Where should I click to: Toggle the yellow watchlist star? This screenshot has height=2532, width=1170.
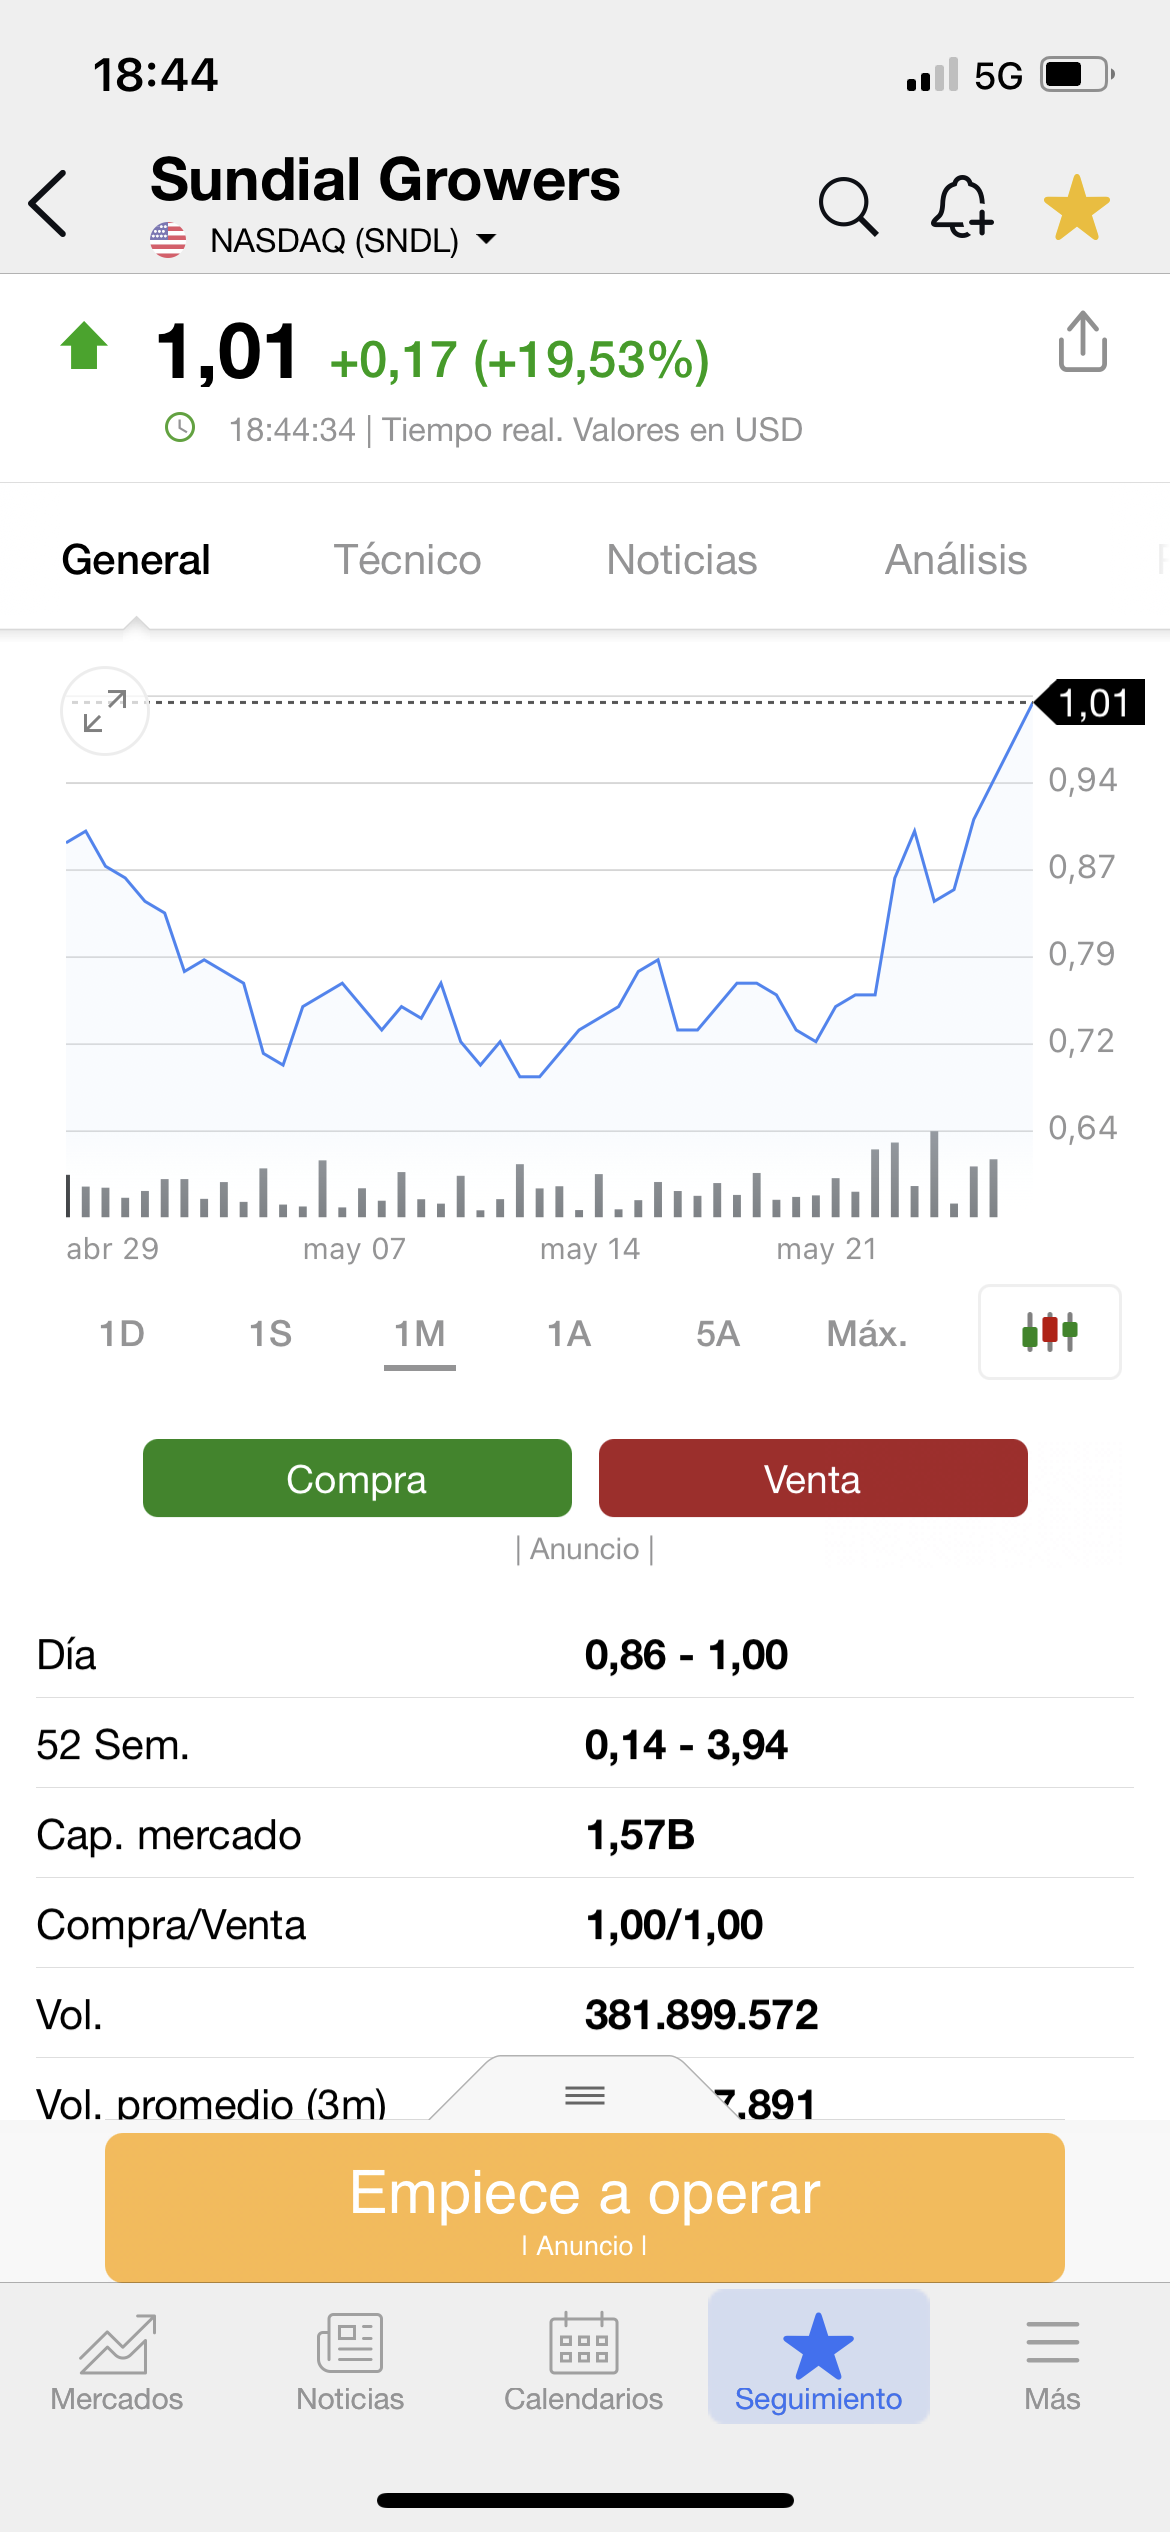[1077, 208]
